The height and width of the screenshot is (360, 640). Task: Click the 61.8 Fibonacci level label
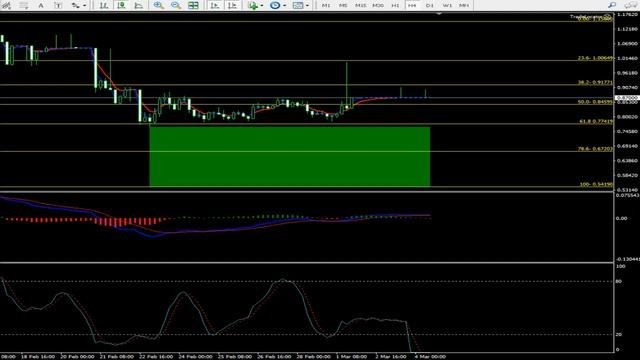[x=596, y=121]
